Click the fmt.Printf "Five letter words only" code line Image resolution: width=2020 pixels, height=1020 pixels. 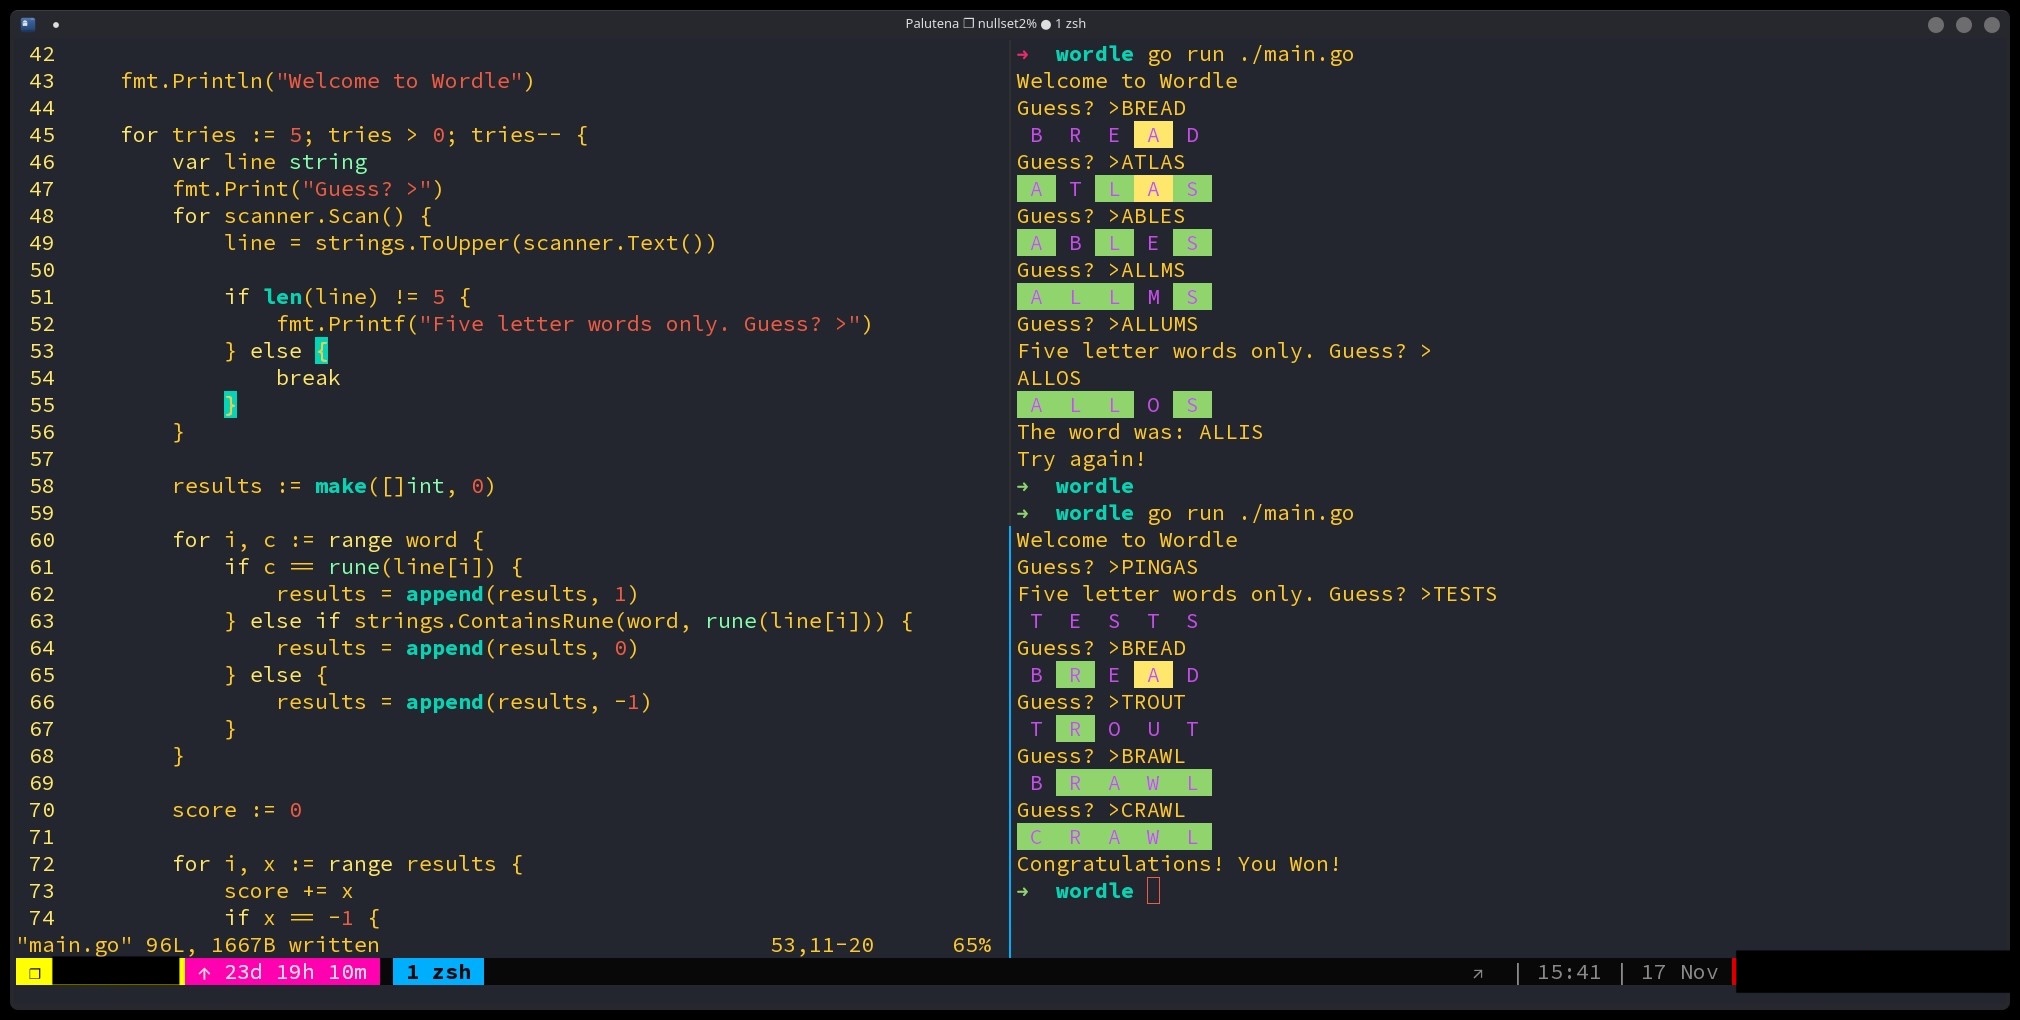tap(574, 324)
